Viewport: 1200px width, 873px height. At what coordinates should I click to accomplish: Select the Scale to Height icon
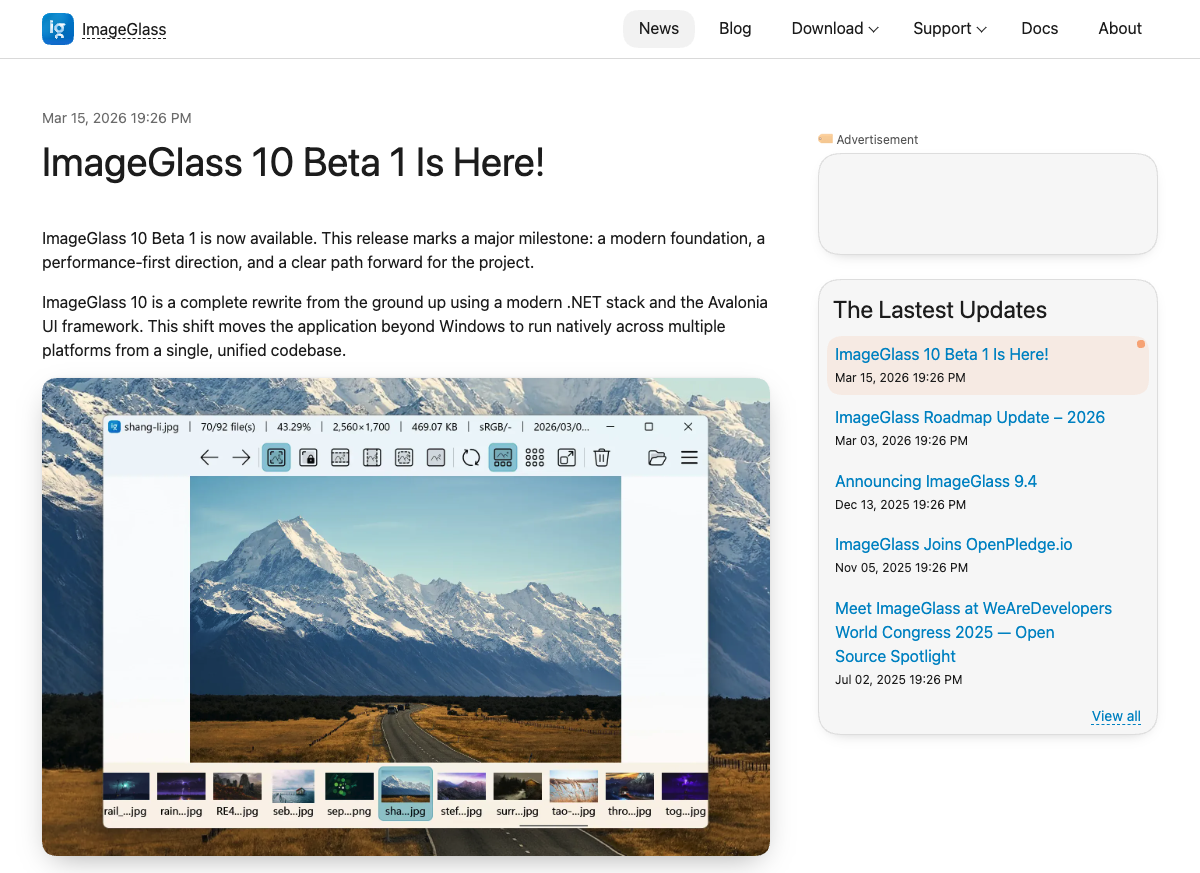click(372, 457)
